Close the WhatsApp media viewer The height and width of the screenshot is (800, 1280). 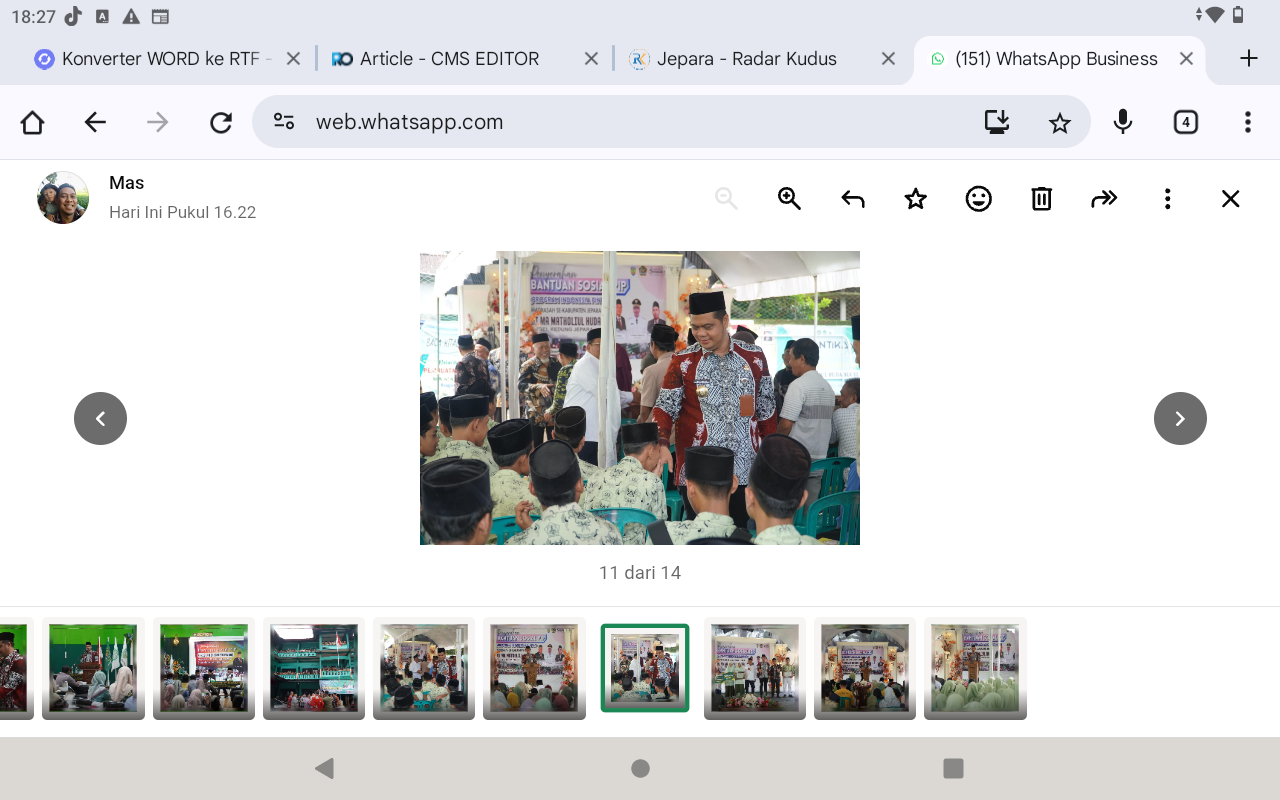(1230, 199)
